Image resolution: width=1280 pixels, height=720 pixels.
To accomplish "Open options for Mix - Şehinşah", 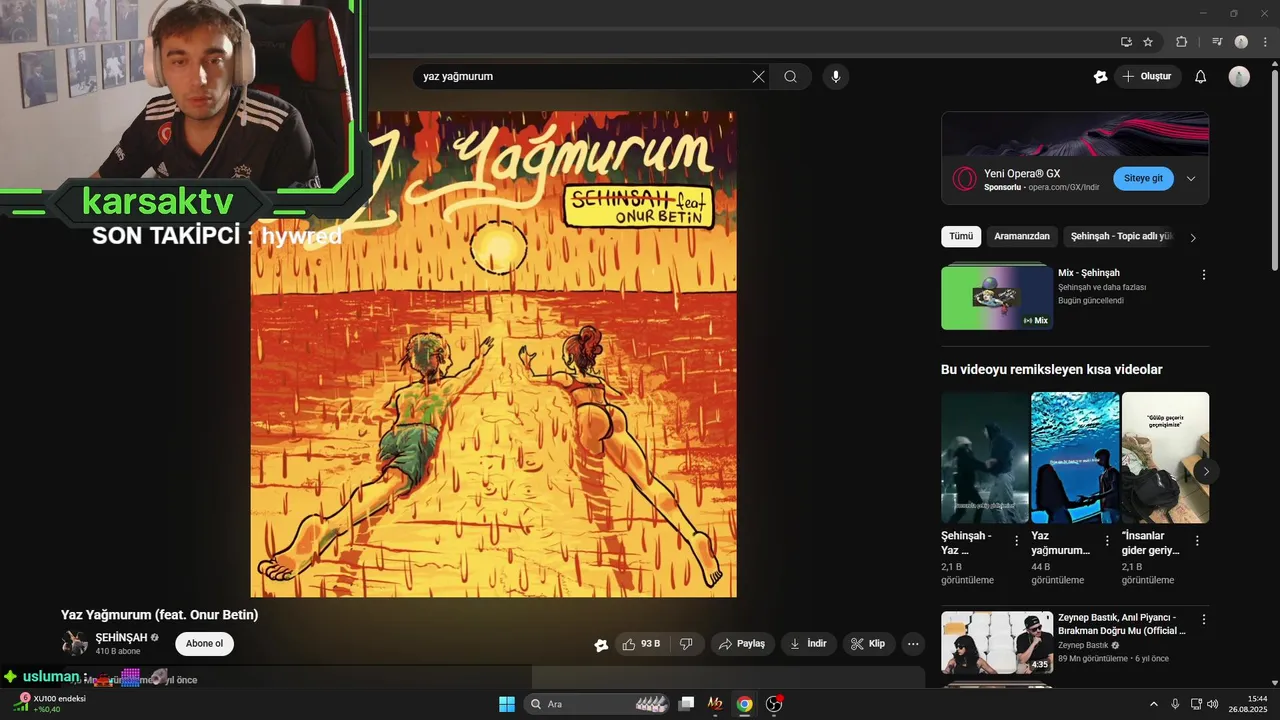I will pyautogui.click(x=1204, y=275).
